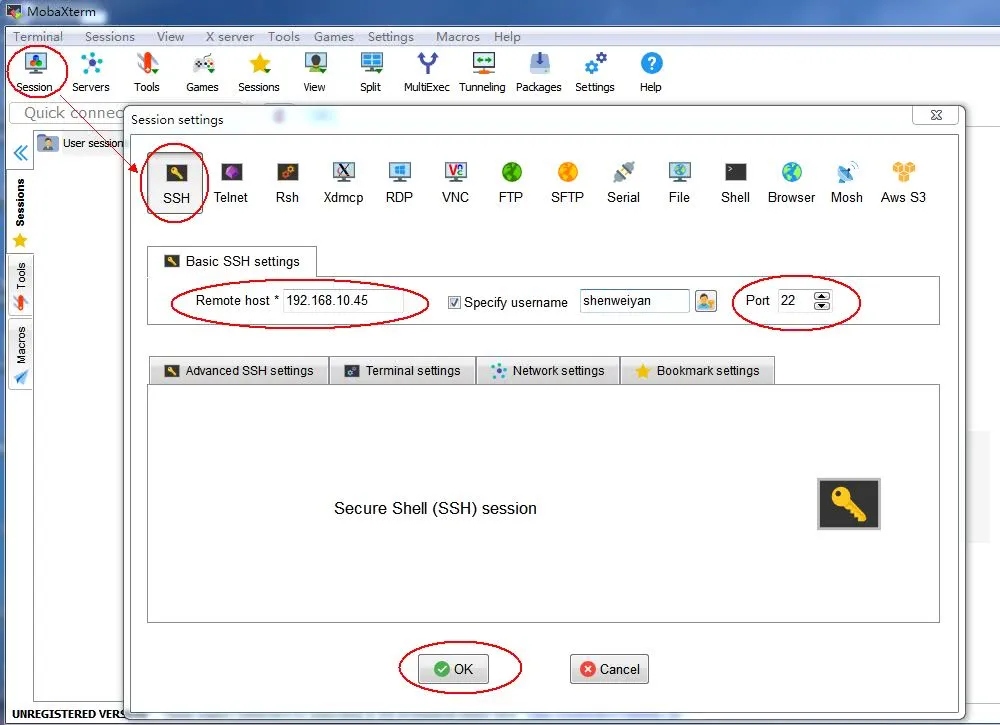Image resolution: width=1000 pixels, height=725 pixels.
Task: Select the Basic SSH settings tab
Action: click(x=232, y=261)
